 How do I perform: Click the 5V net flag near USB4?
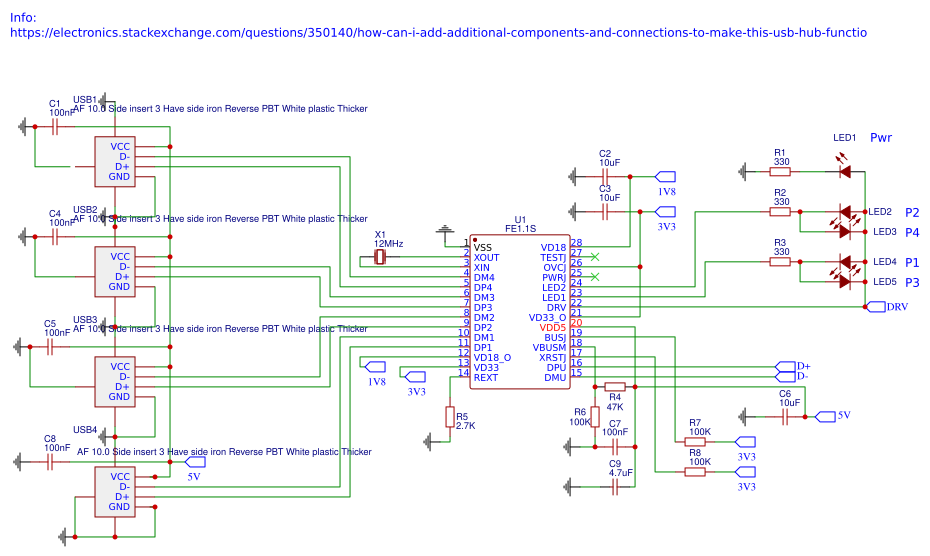click(x=195, y=462)
